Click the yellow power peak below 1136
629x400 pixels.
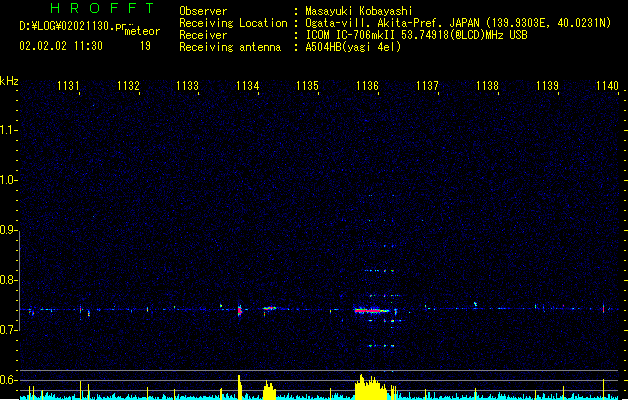371,387
